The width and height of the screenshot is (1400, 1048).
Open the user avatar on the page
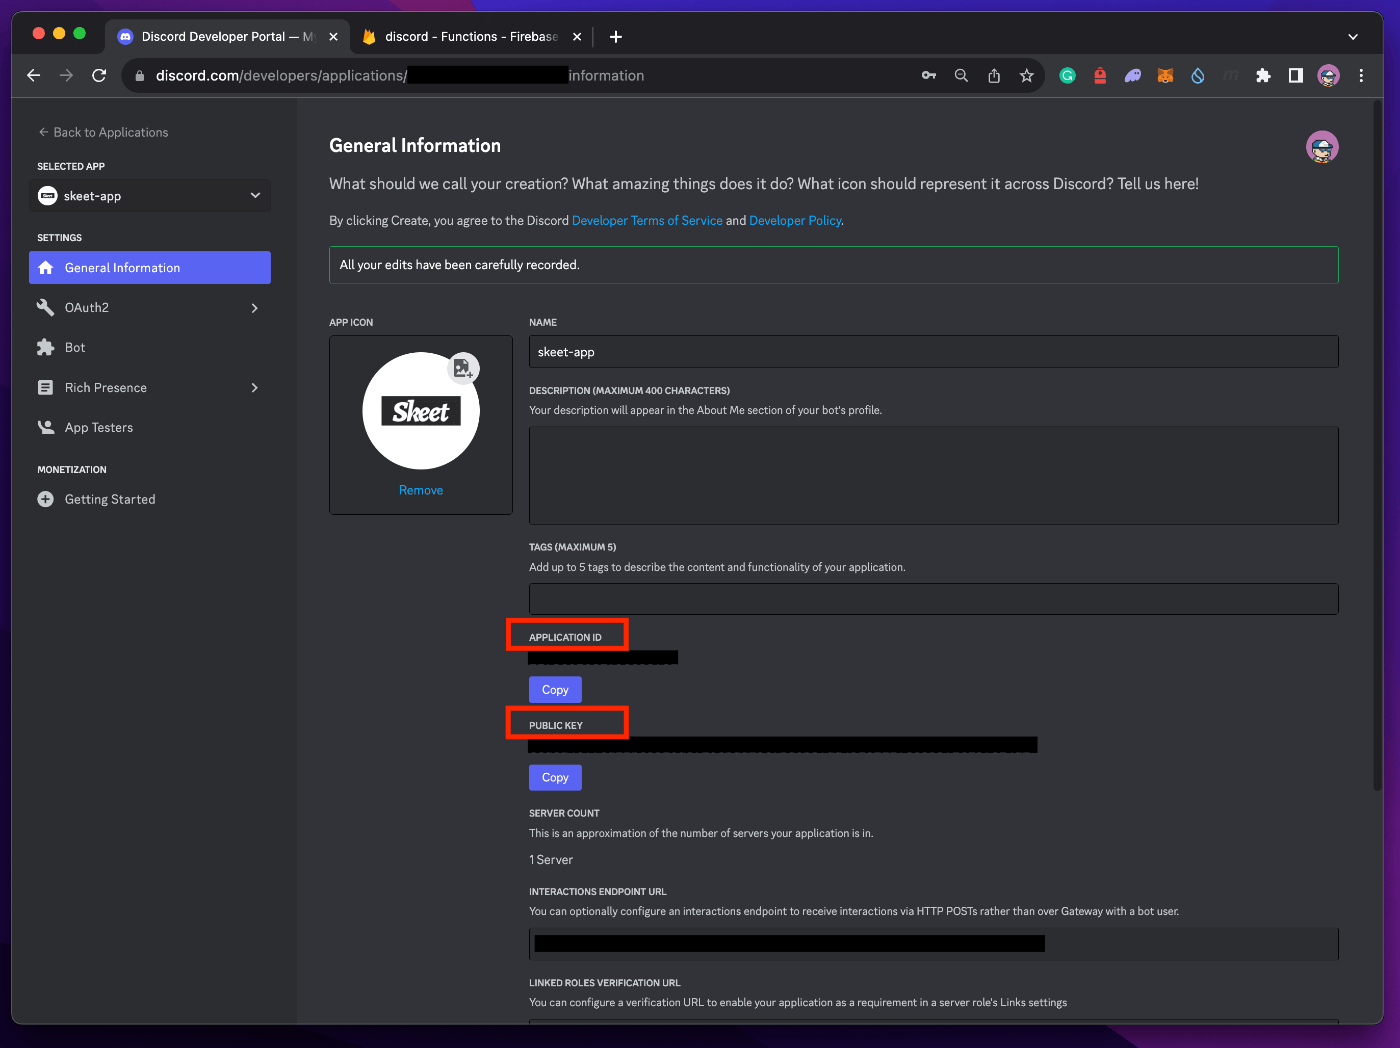point(1322,147)
